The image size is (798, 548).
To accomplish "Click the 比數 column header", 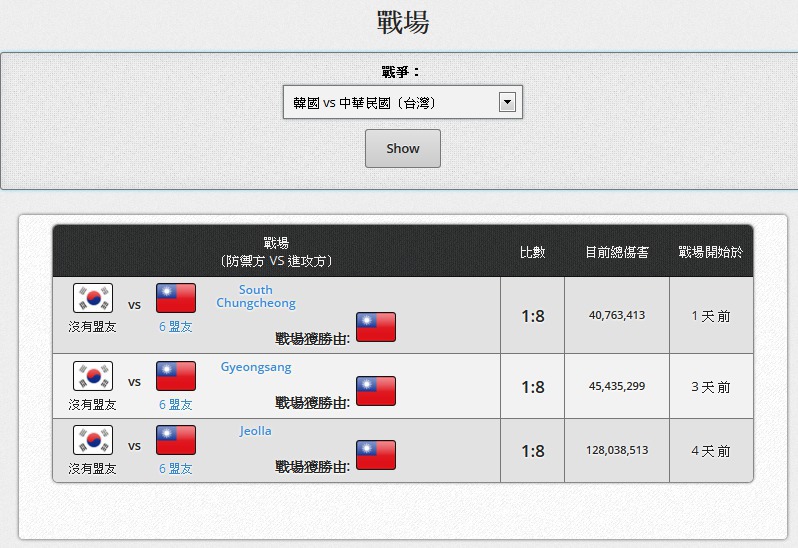I will coord(532,252).
